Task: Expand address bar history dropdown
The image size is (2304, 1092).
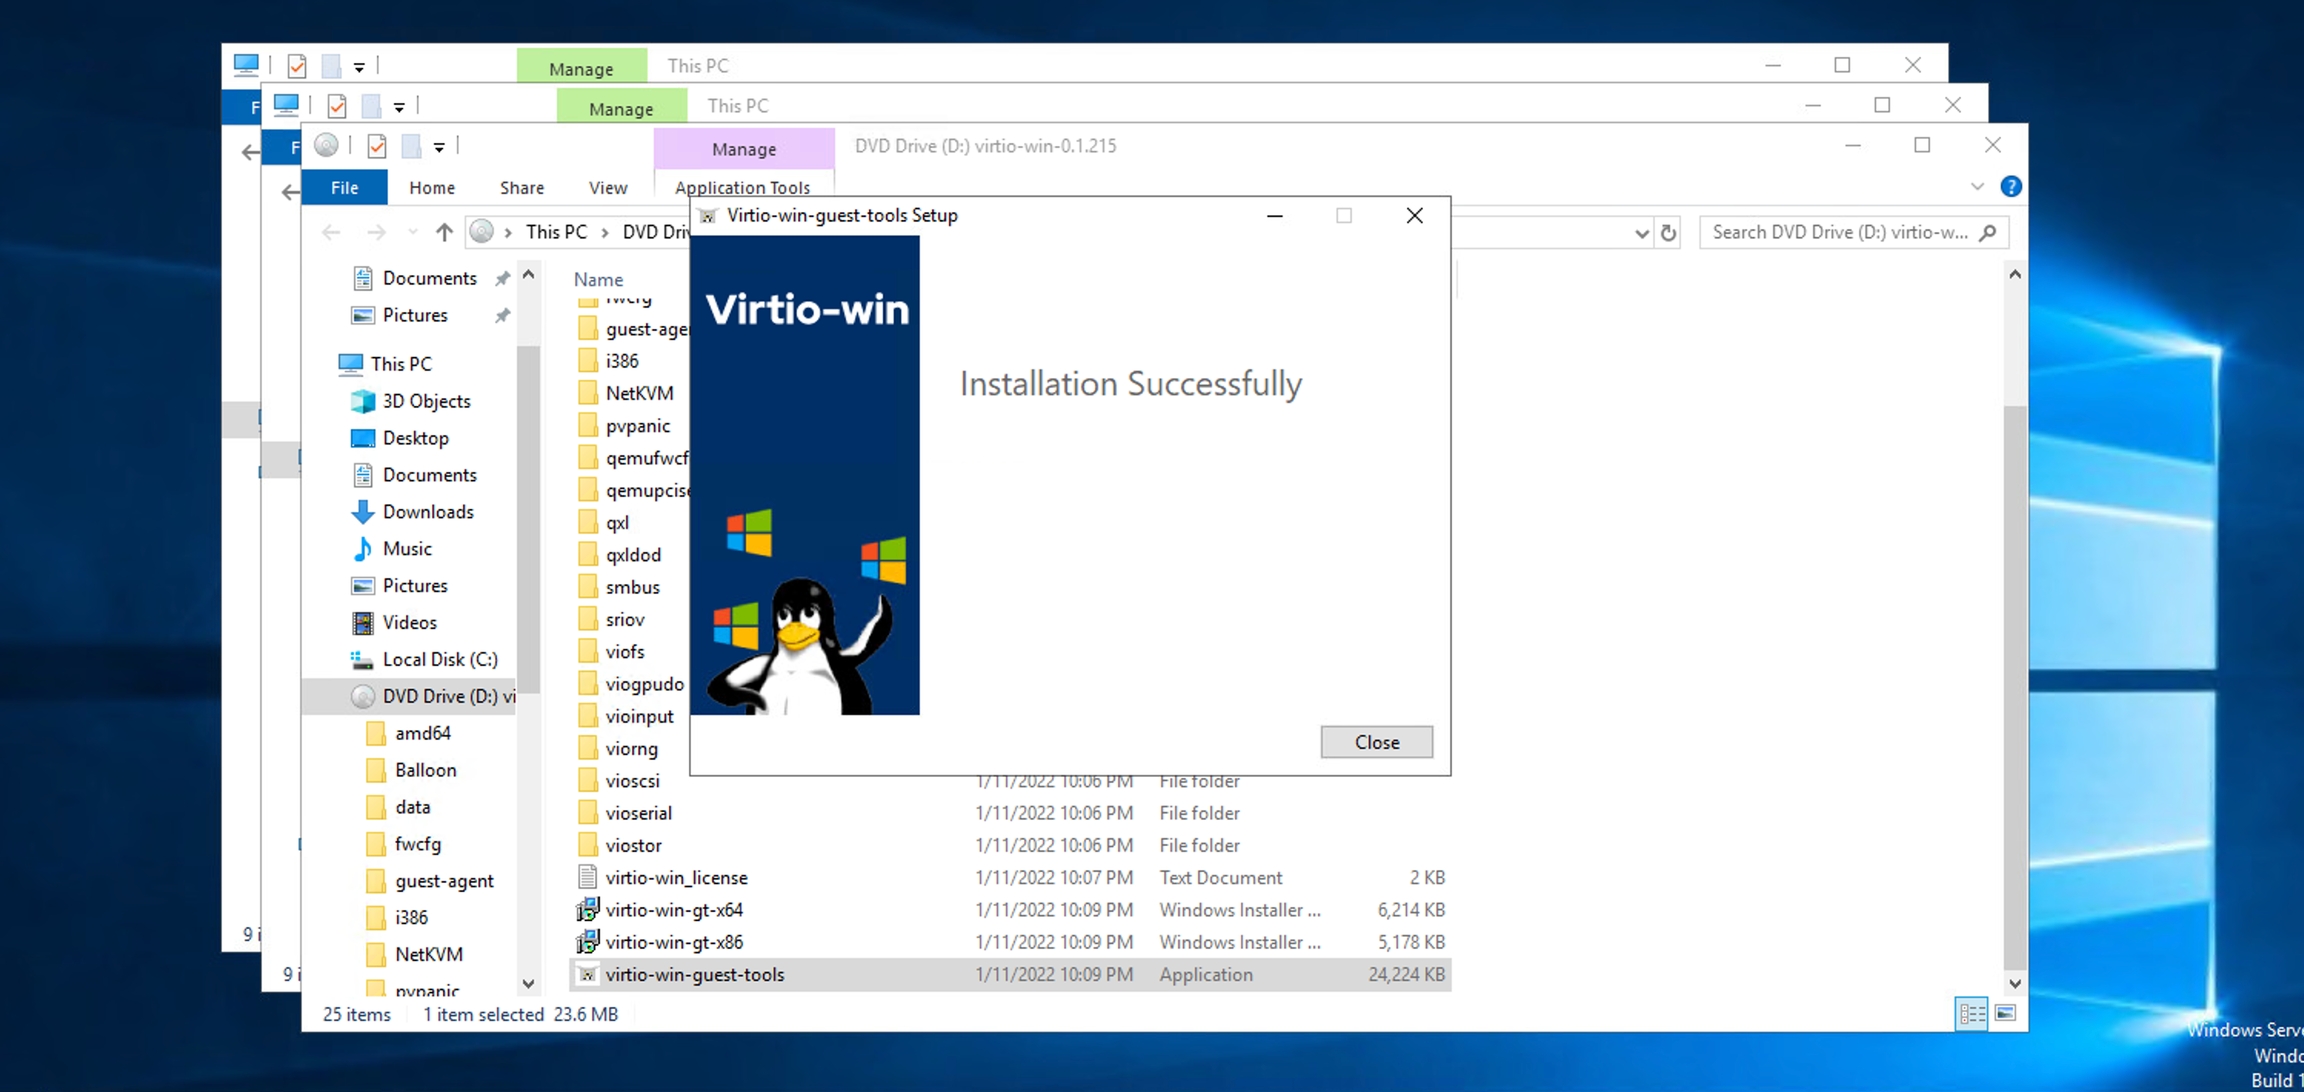Action: point(1641,233)
